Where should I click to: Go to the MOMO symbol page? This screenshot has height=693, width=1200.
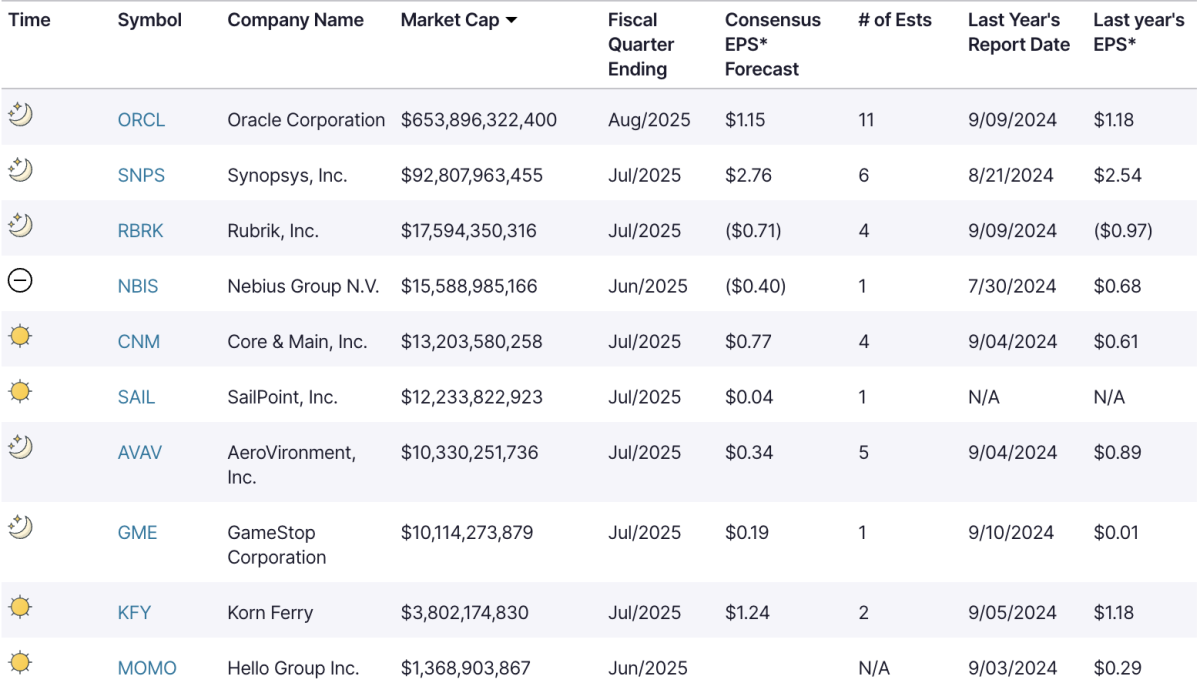pyautogui.click(x=147, y=668)
